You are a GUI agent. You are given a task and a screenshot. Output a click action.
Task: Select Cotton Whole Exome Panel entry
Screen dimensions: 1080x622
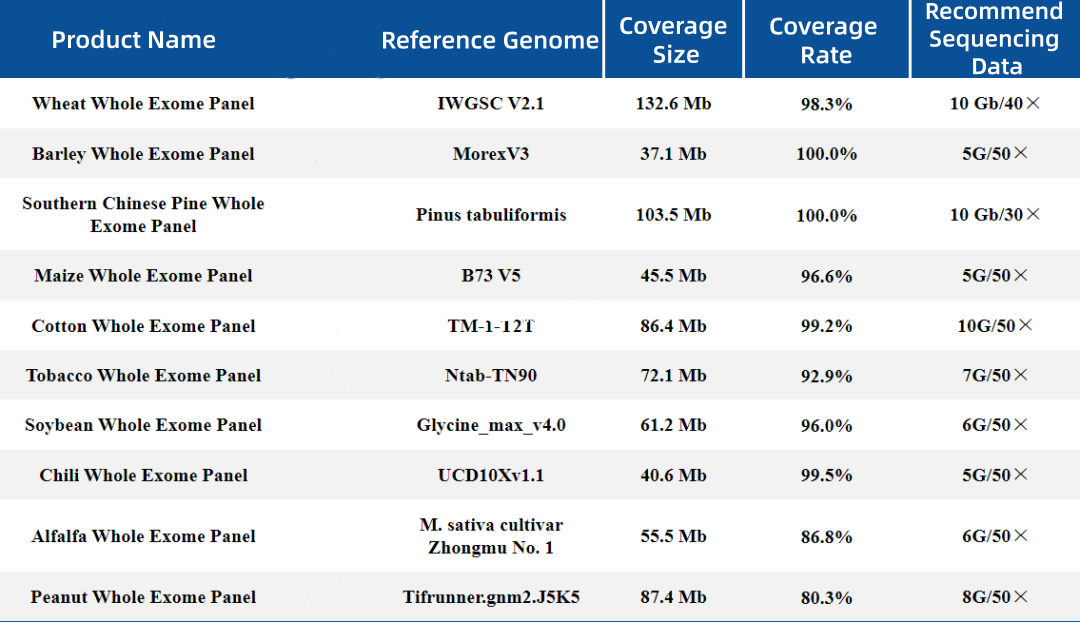pyautogui.click(x=143, y=326)
